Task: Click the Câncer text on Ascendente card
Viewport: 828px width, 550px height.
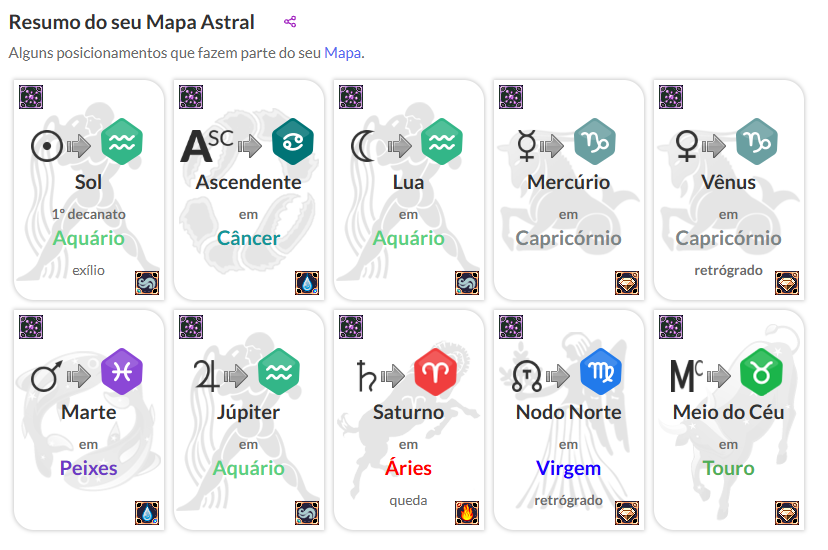Action: click(x=248, y=239)
